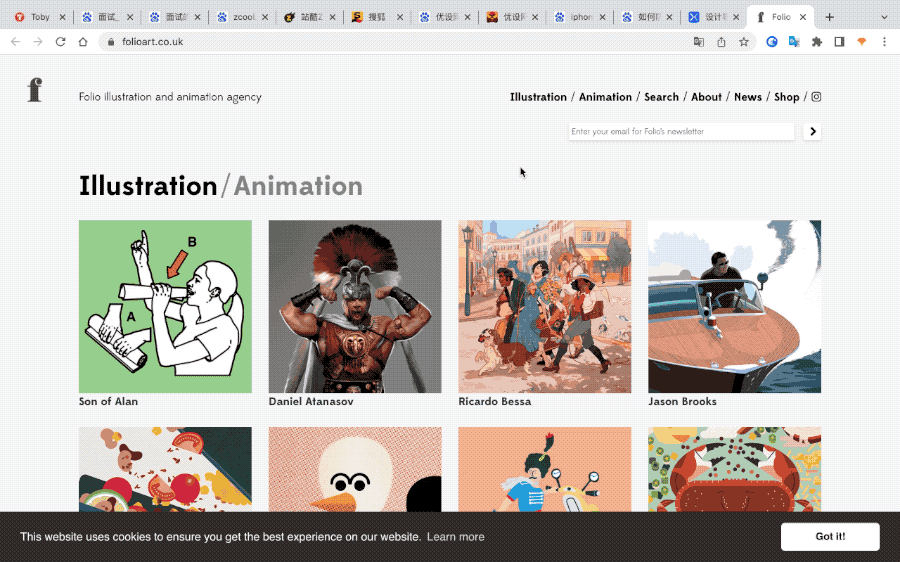Open Ricardo Bessa street scene thumbnail
Screen dimensions: 900x562
click(x=545, y=307)
